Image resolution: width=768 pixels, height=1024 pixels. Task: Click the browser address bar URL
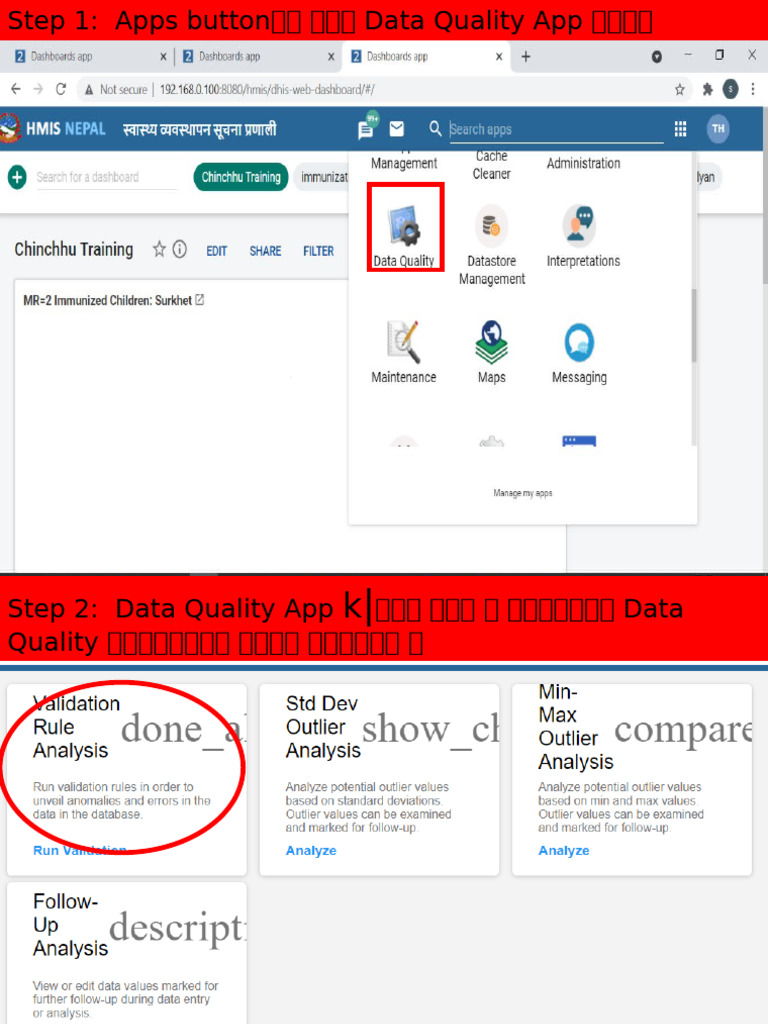[267, 89]
